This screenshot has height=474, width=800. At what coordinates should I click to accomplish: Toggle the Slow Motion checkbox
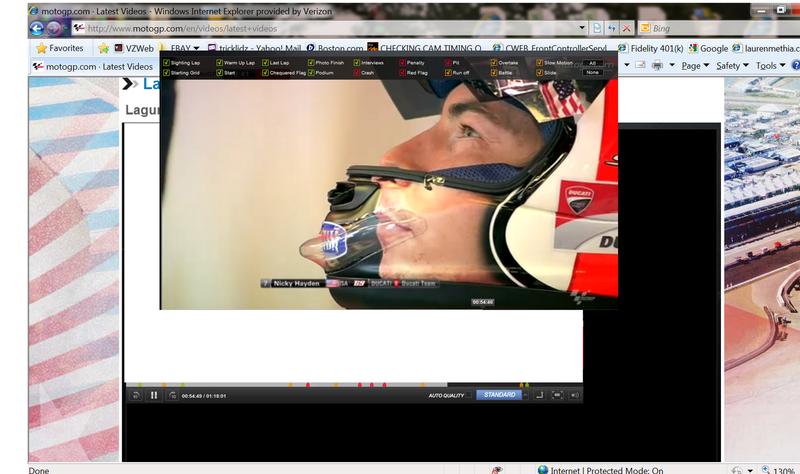click(540, 63)
